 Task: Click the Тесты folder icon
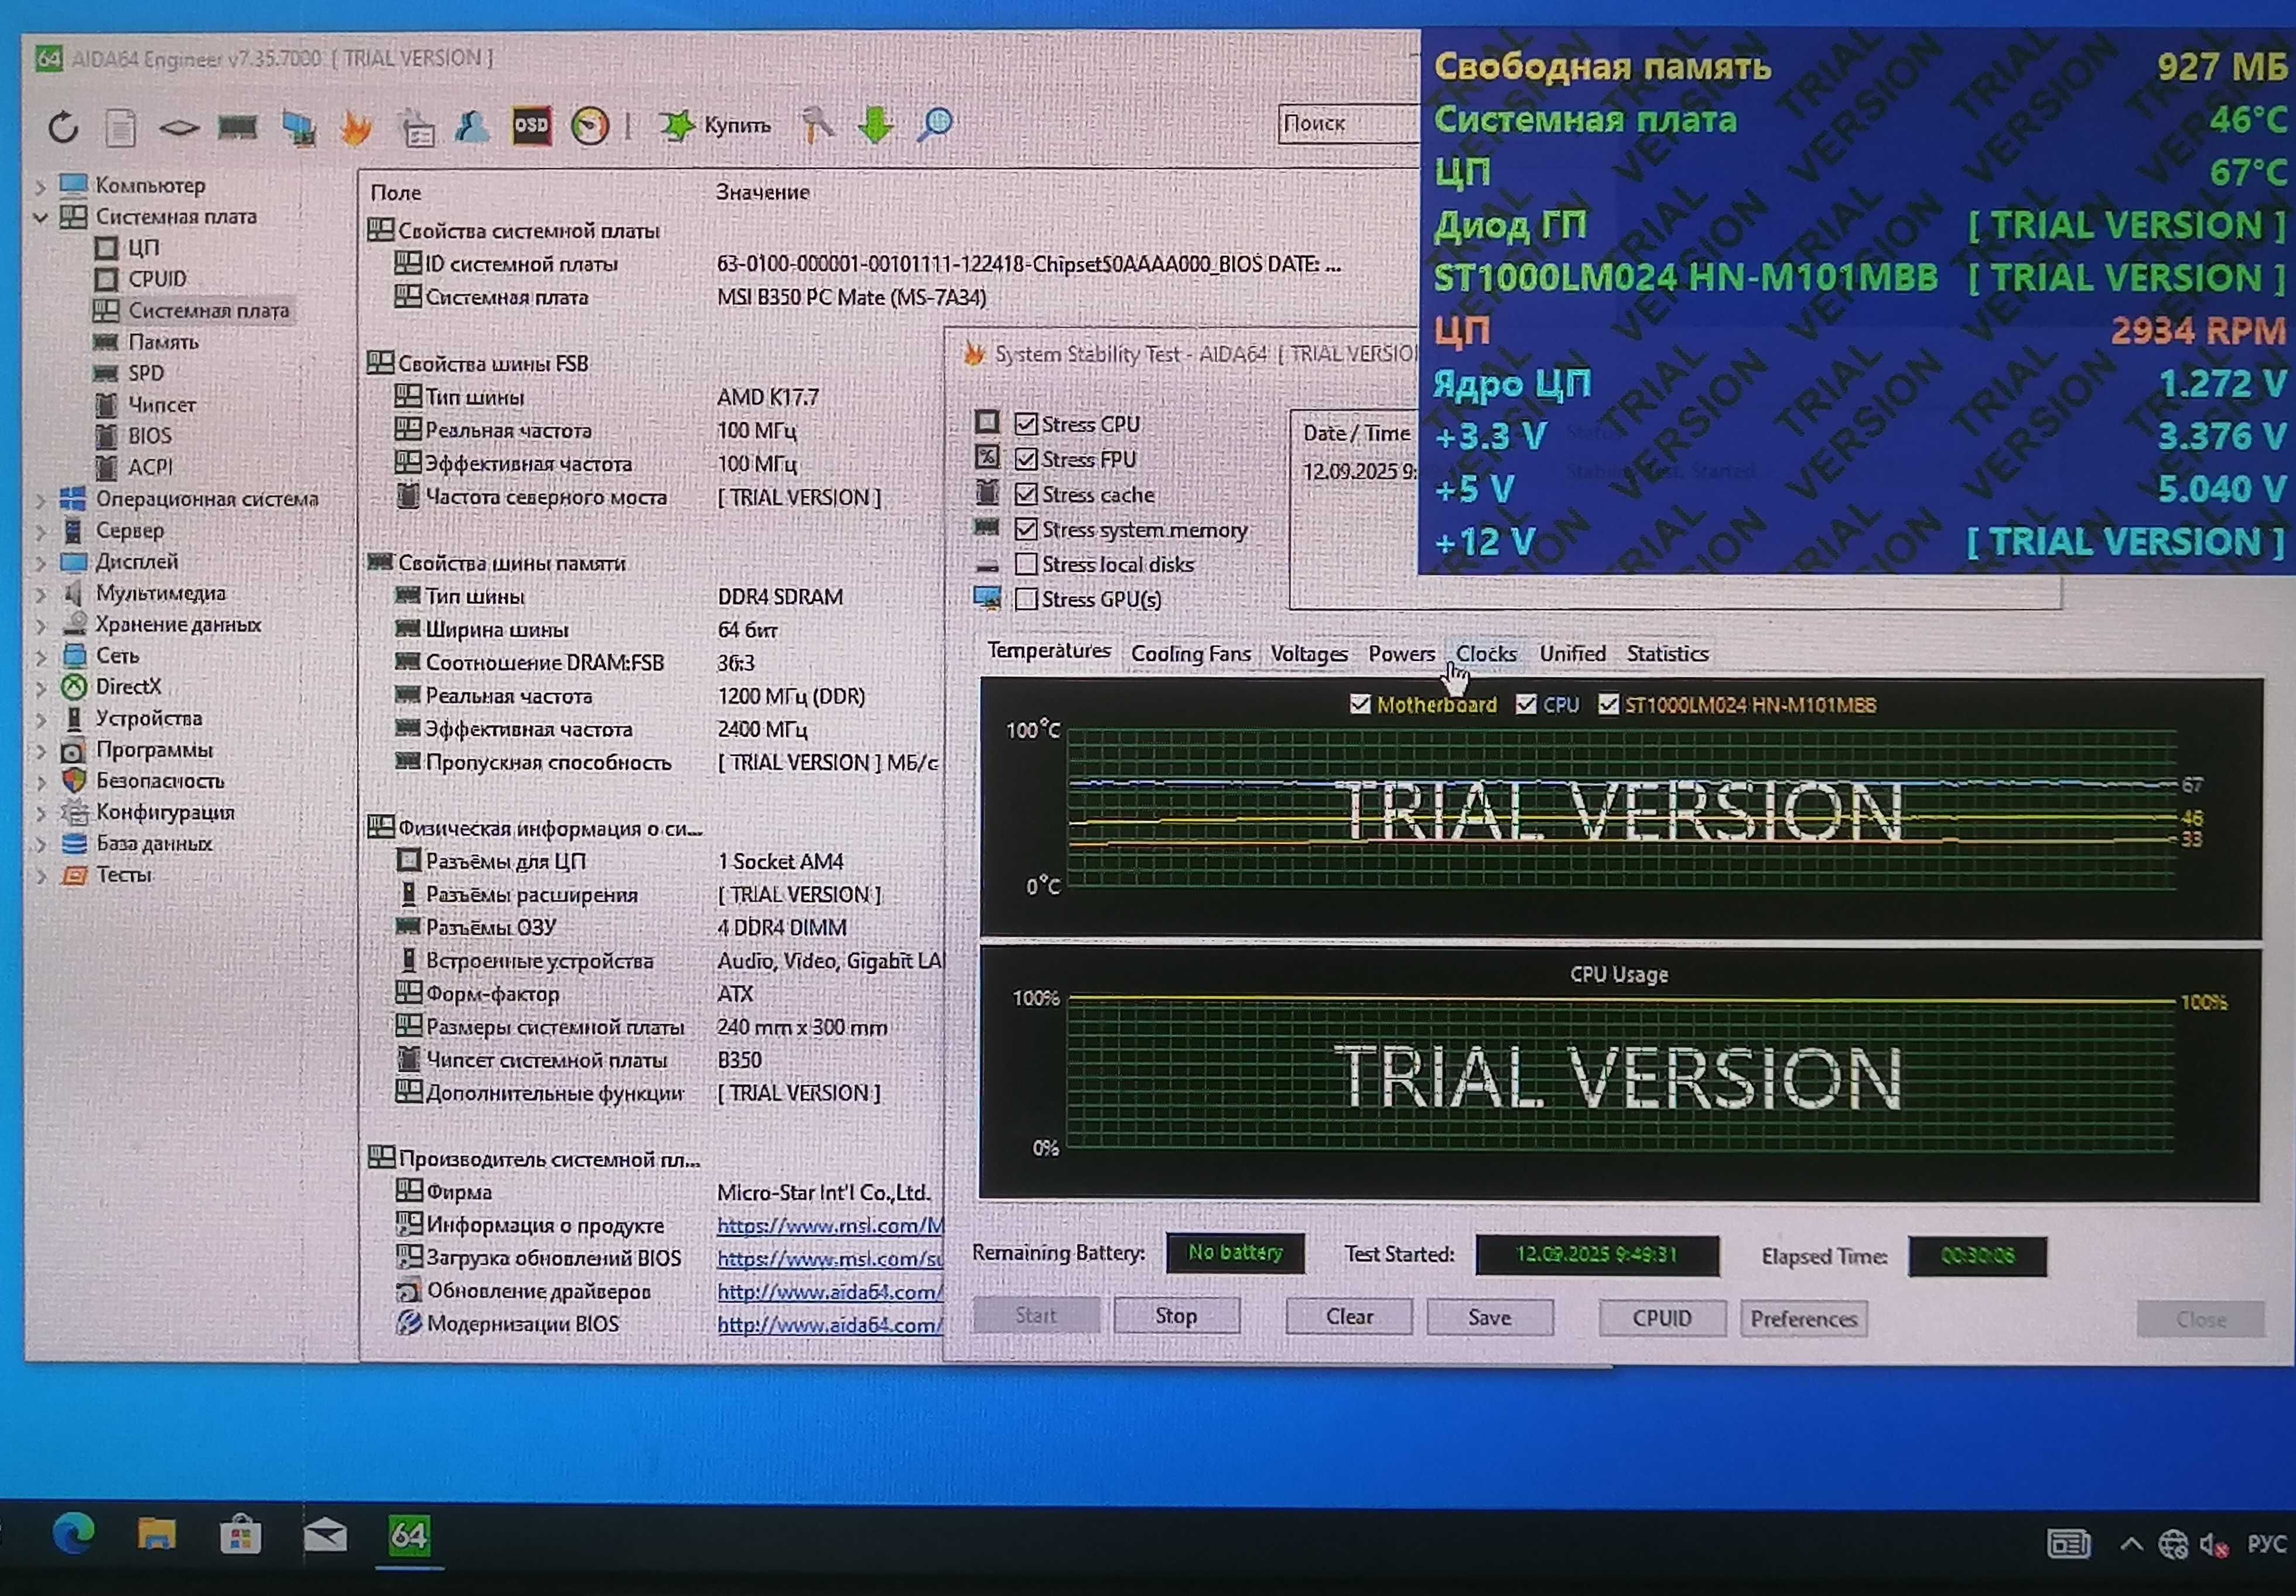(74, 876)
